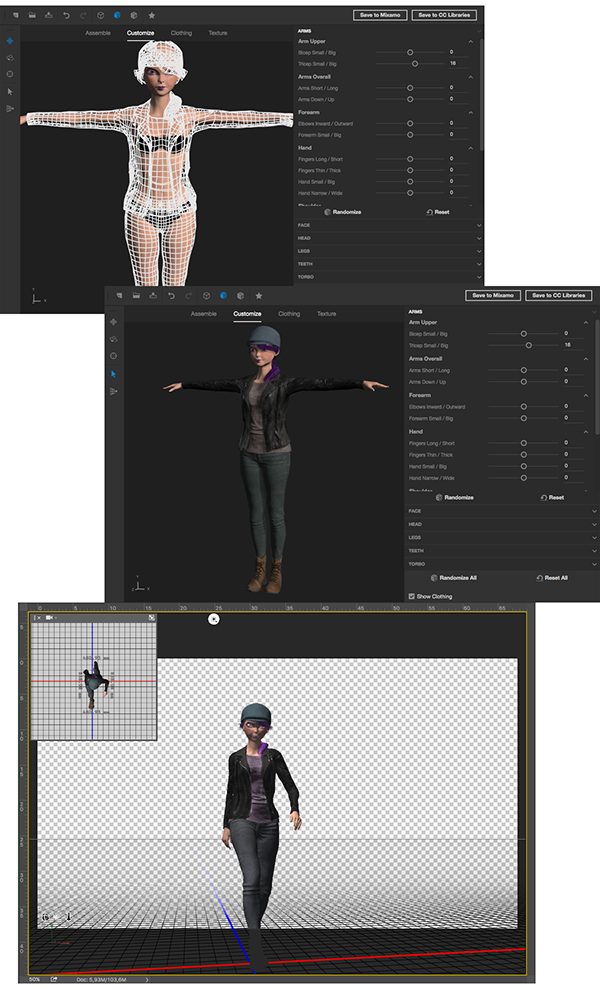The width and height of the screenshot is (600, 1000).
Task: Click the Doc: 5,93M/103,6M status text
Action: click(101, 980)
